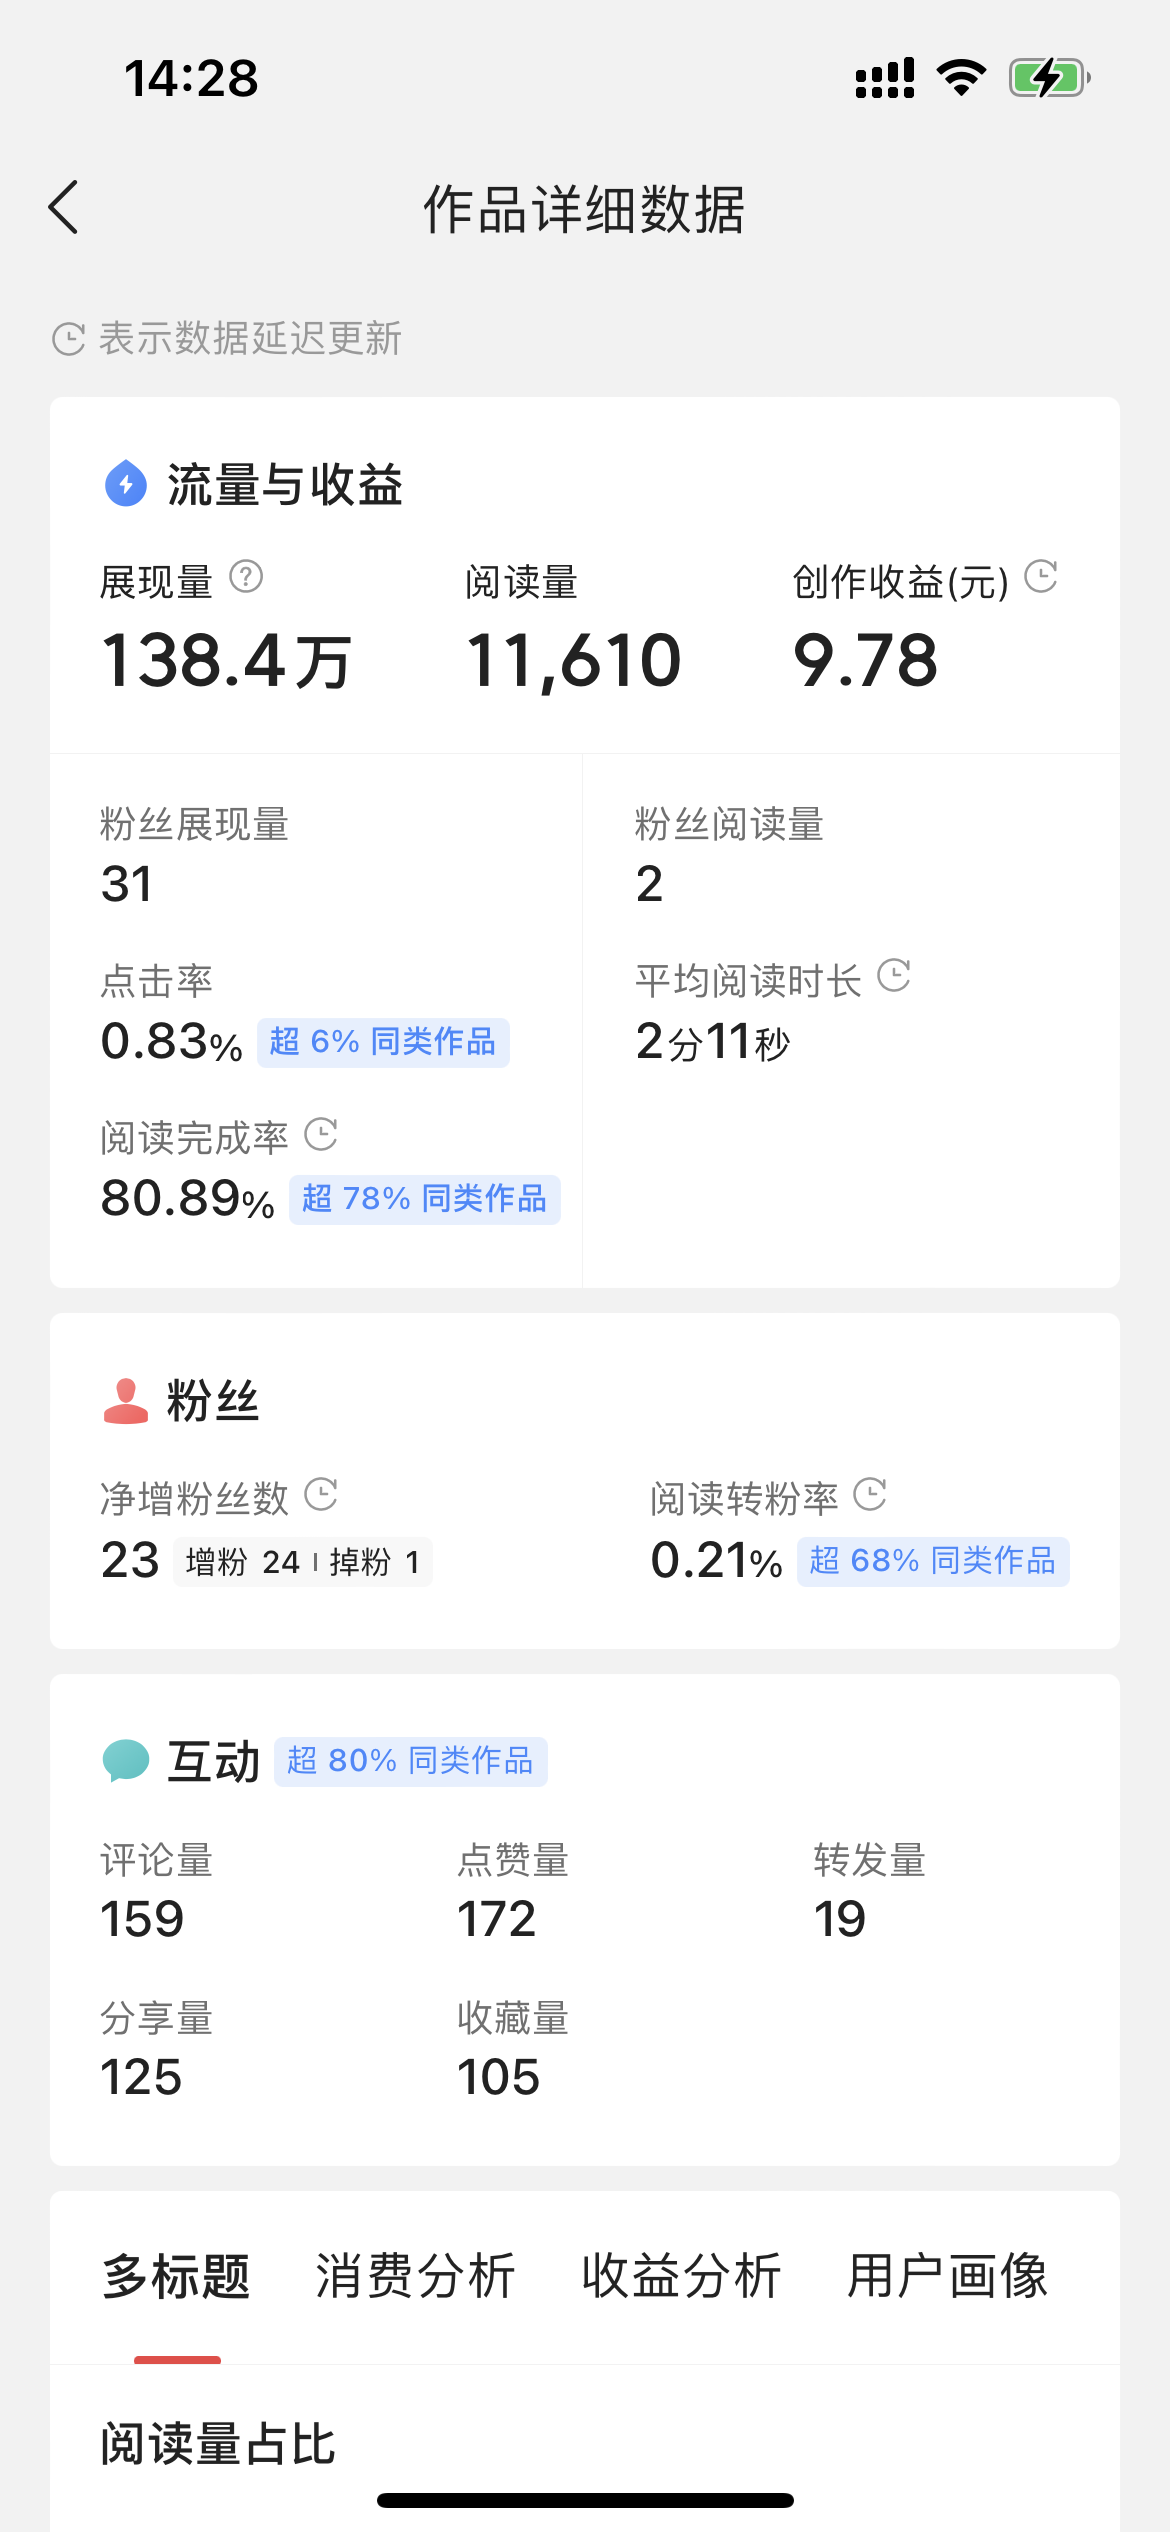This screenshot has width=1170, height=2532.
Task: Select the 多标题 tab
Action: click(x=177, y=2277)
